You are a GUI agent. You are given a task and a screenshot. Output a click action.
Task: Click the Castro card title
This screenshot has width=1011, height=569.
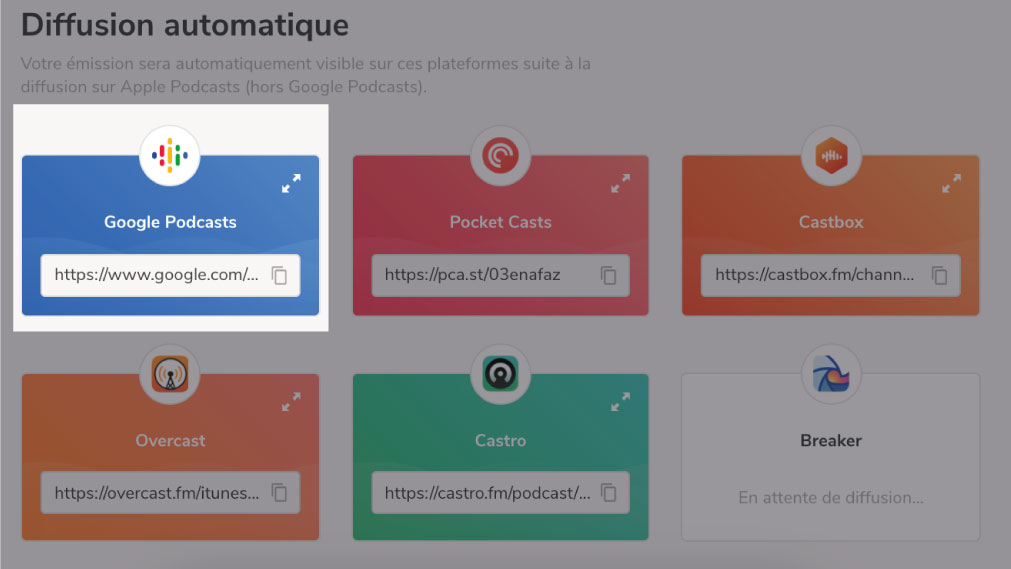(500, 441)
